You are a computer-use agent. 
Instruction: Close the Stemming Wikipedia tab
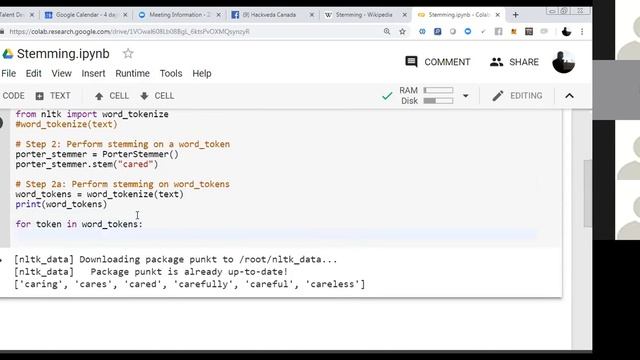coord(404,15)
